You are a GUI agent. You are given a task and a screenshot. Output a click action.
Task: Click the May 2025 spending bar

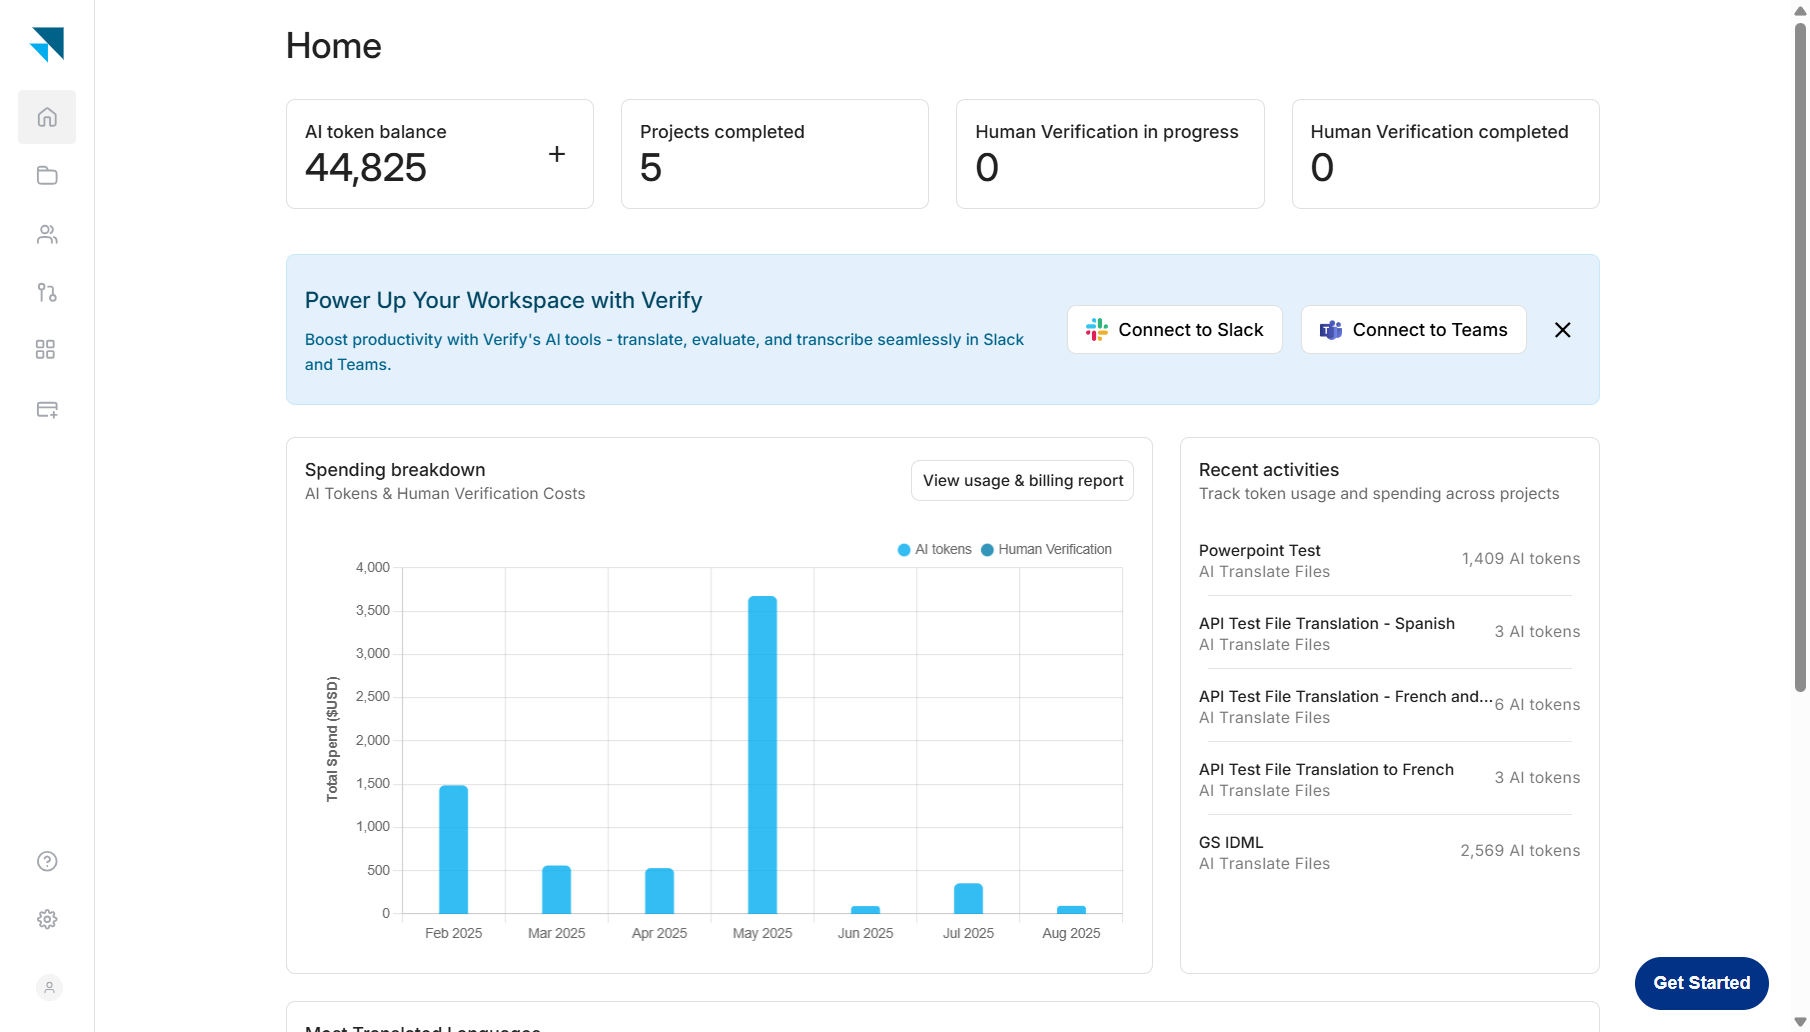click(762, 755)
